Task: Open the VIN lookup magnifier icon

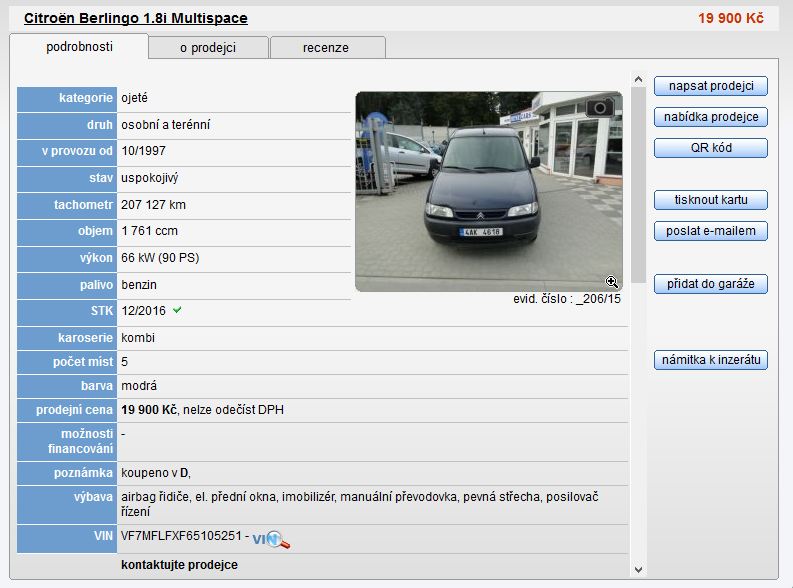Action: [271, 539]
